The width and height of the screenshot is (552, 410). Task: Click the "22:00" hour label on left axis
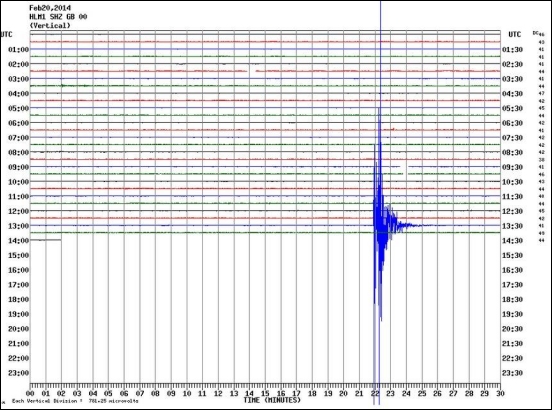pyautogui.click(x=19, y=358)
